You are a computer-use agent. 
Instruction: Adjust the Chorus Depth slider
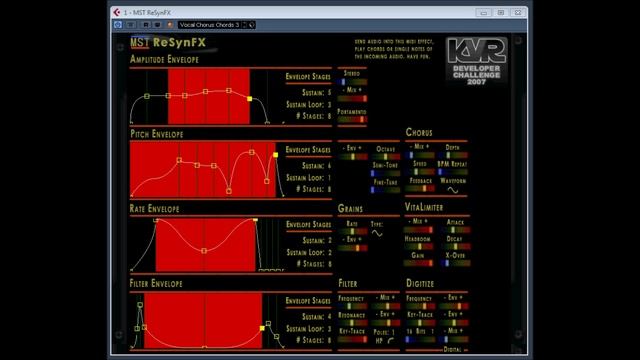click(453, 155)
